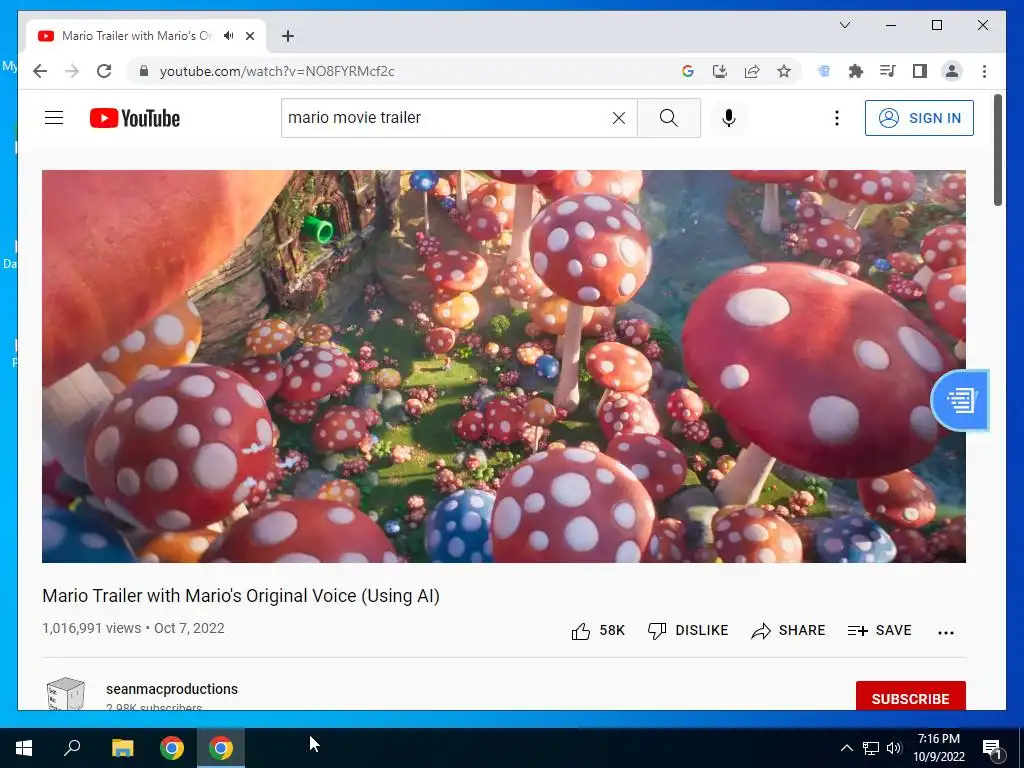Viewport: 1024px width, 768px height.
Task: Switch to first Chrome taskbar icon
Action: pos(172,748)
